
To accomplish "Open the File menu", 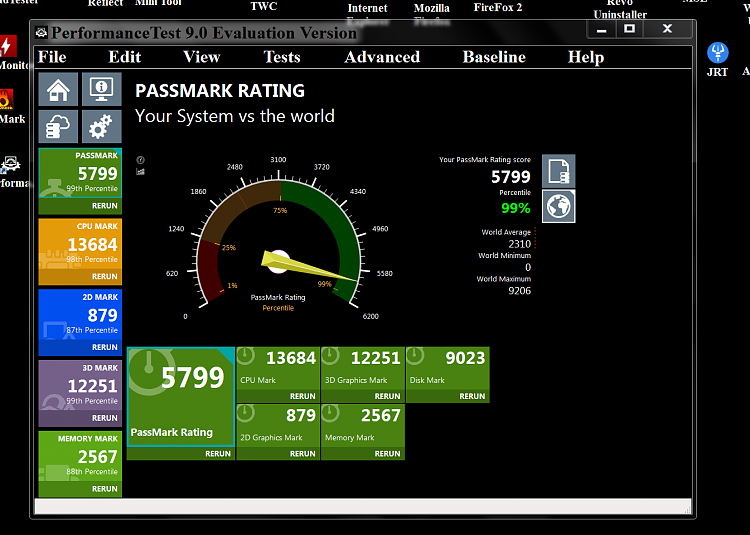I will pos(52,57).
